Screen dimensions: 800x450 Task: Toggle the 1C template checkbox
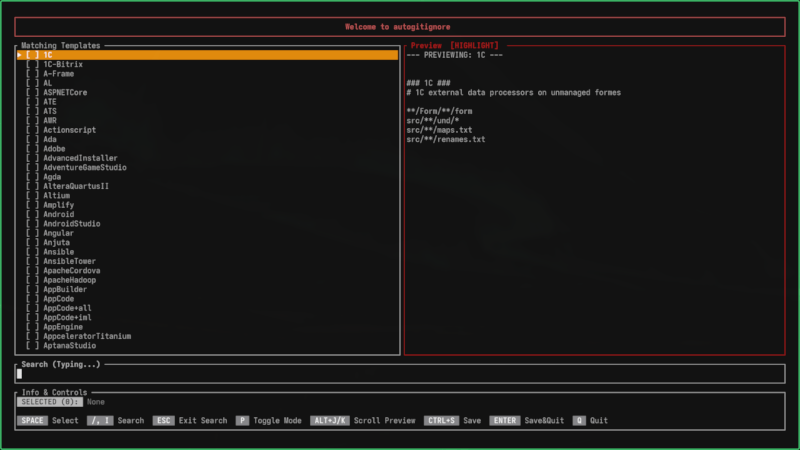click(x=32, y=55)
